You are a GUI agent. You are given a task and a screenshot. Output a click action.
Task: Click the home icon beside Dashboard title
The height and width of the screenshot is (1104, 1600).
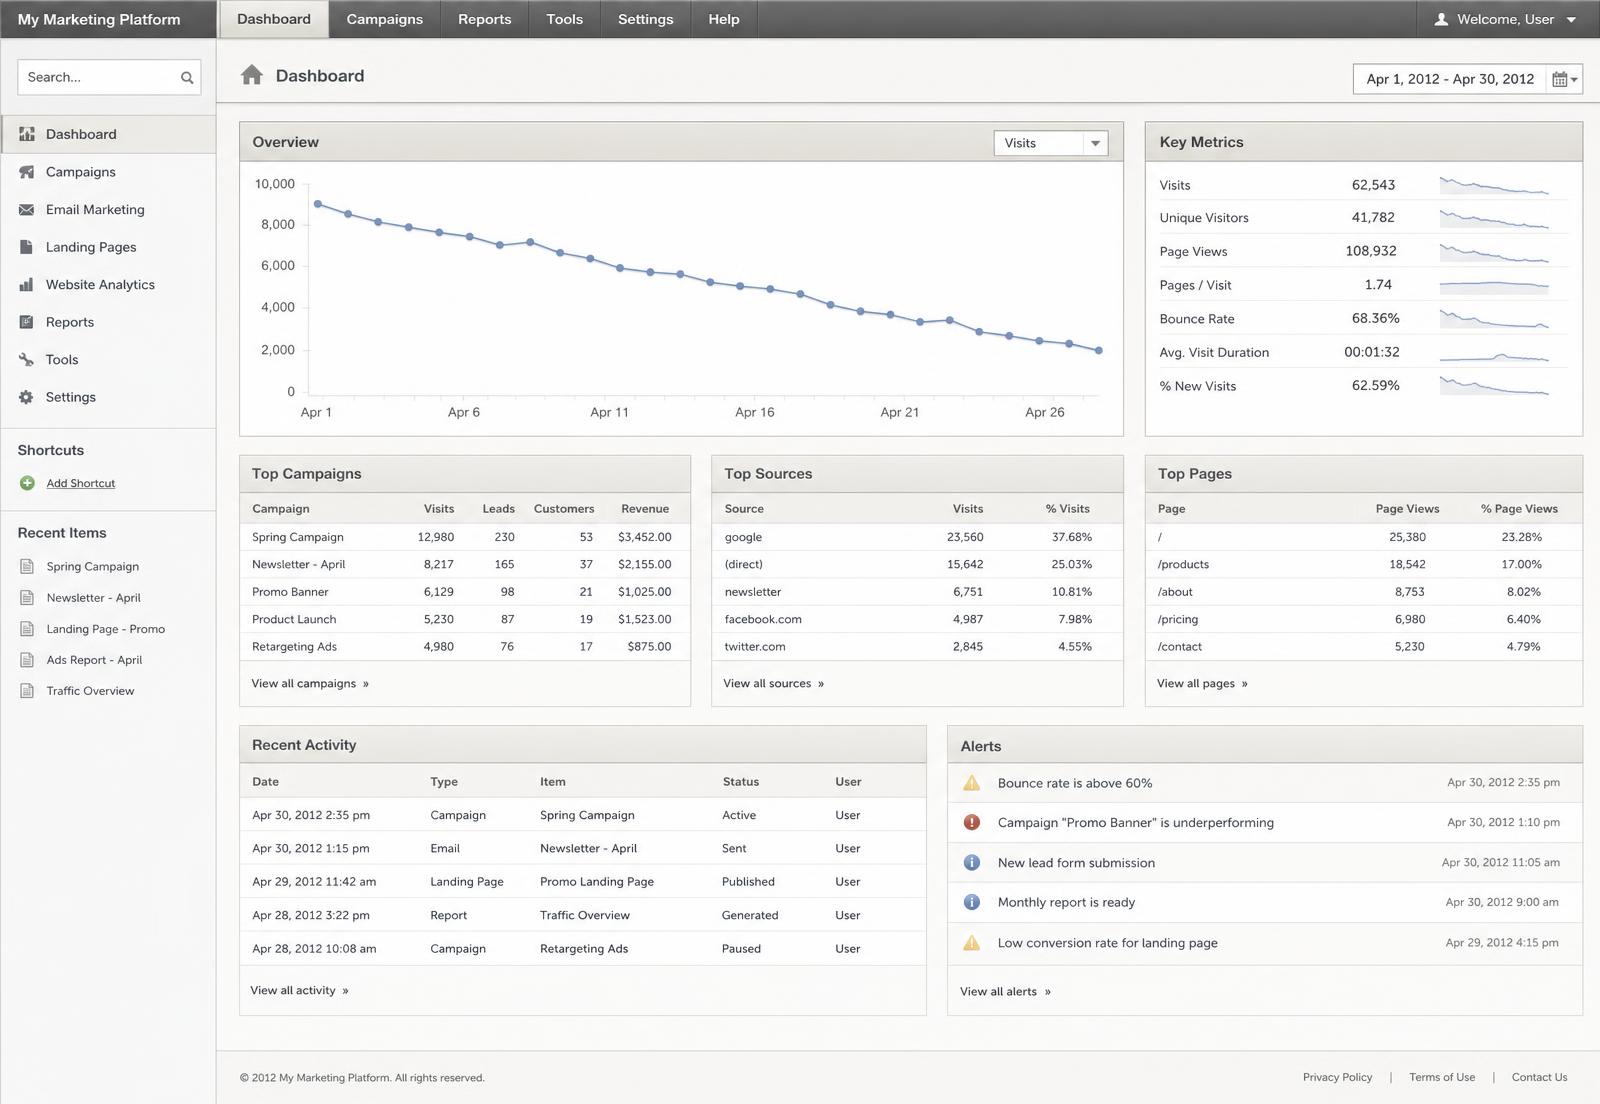pos(252,75)
